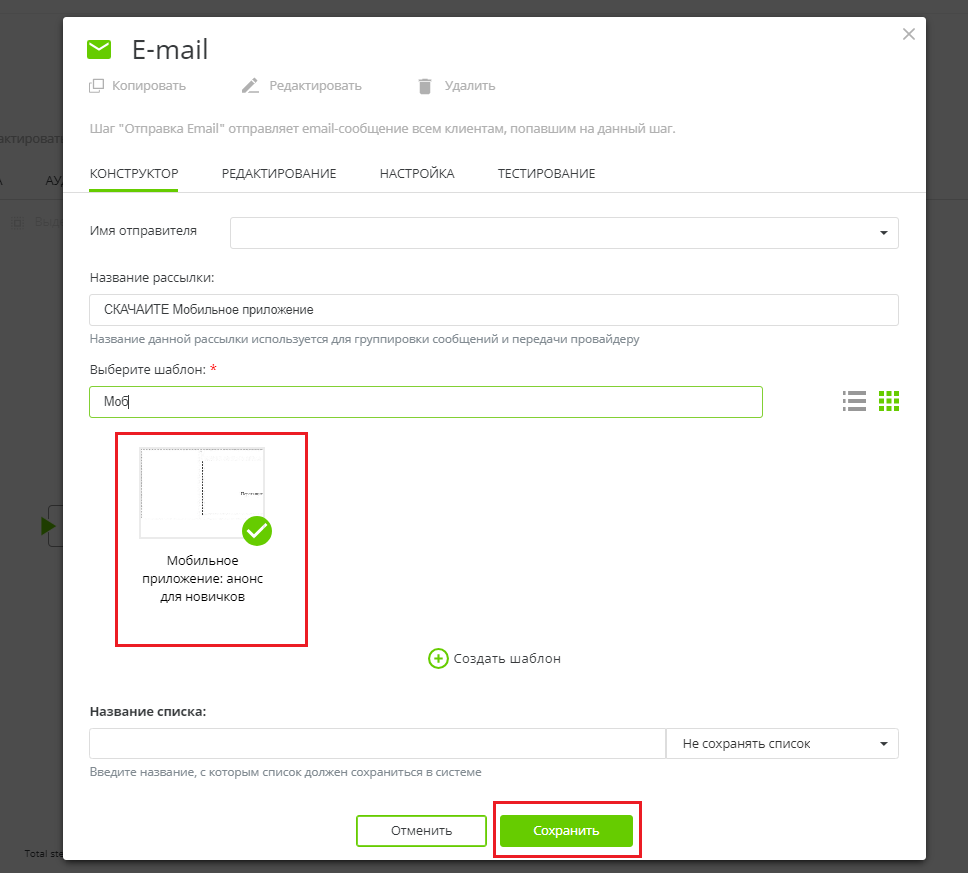Image resolution: width=968 pixels, height=873 pixels.
Task: Clear the template search field showing Моб
Action: pos(425,401)
